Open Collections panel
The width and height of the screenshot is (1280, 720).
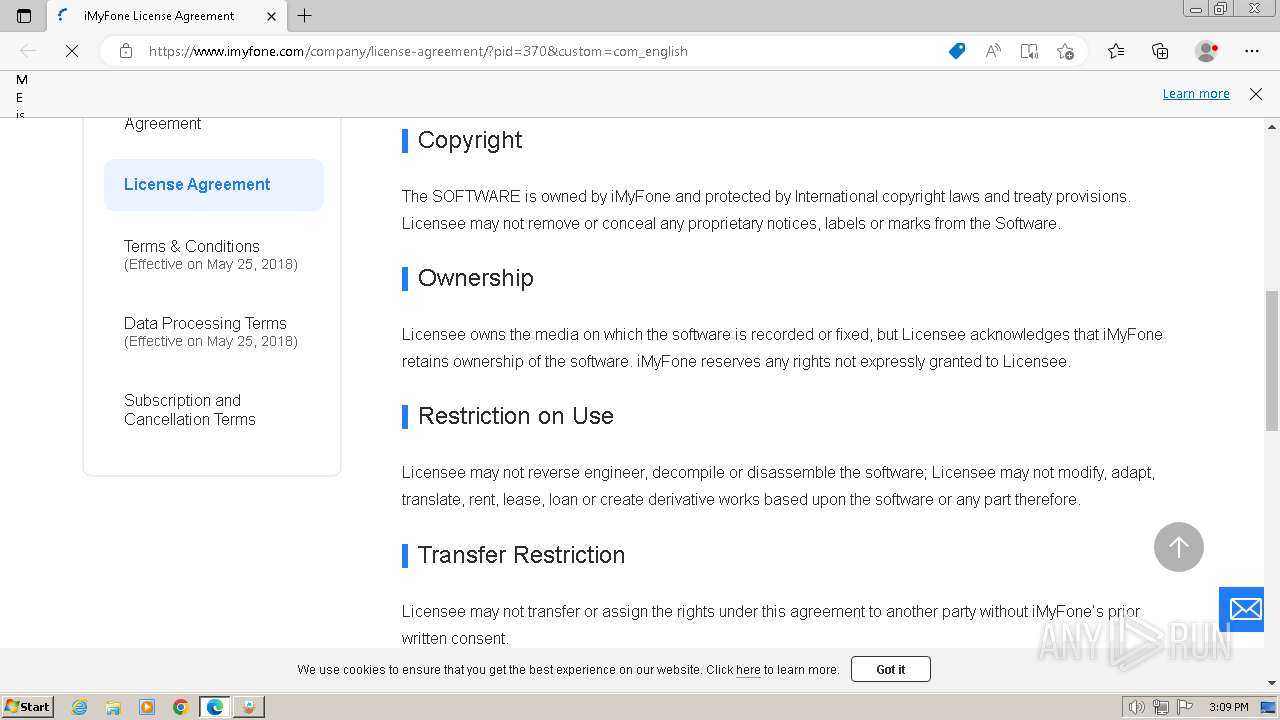click(x=1160, y=51)
